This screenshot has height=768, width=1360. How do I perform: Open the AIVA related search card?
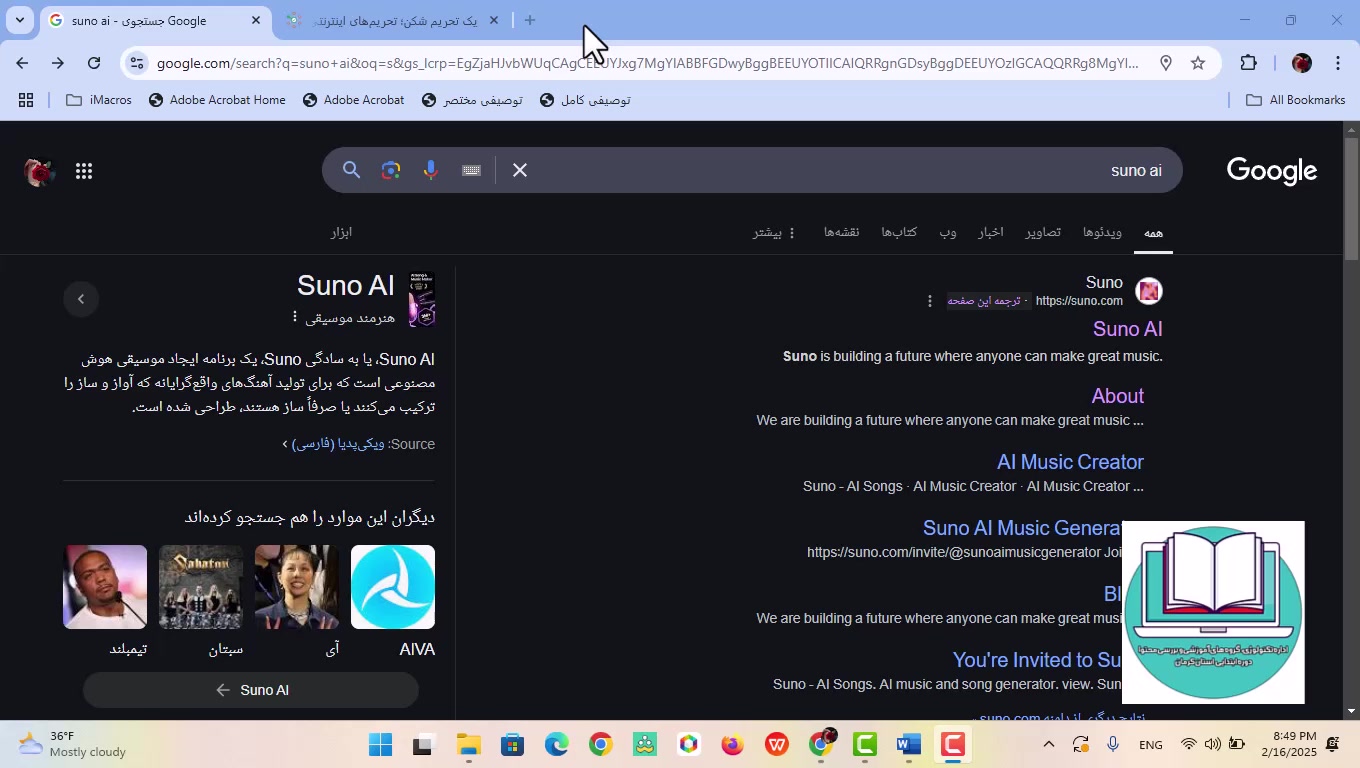(x=393, y=601)
